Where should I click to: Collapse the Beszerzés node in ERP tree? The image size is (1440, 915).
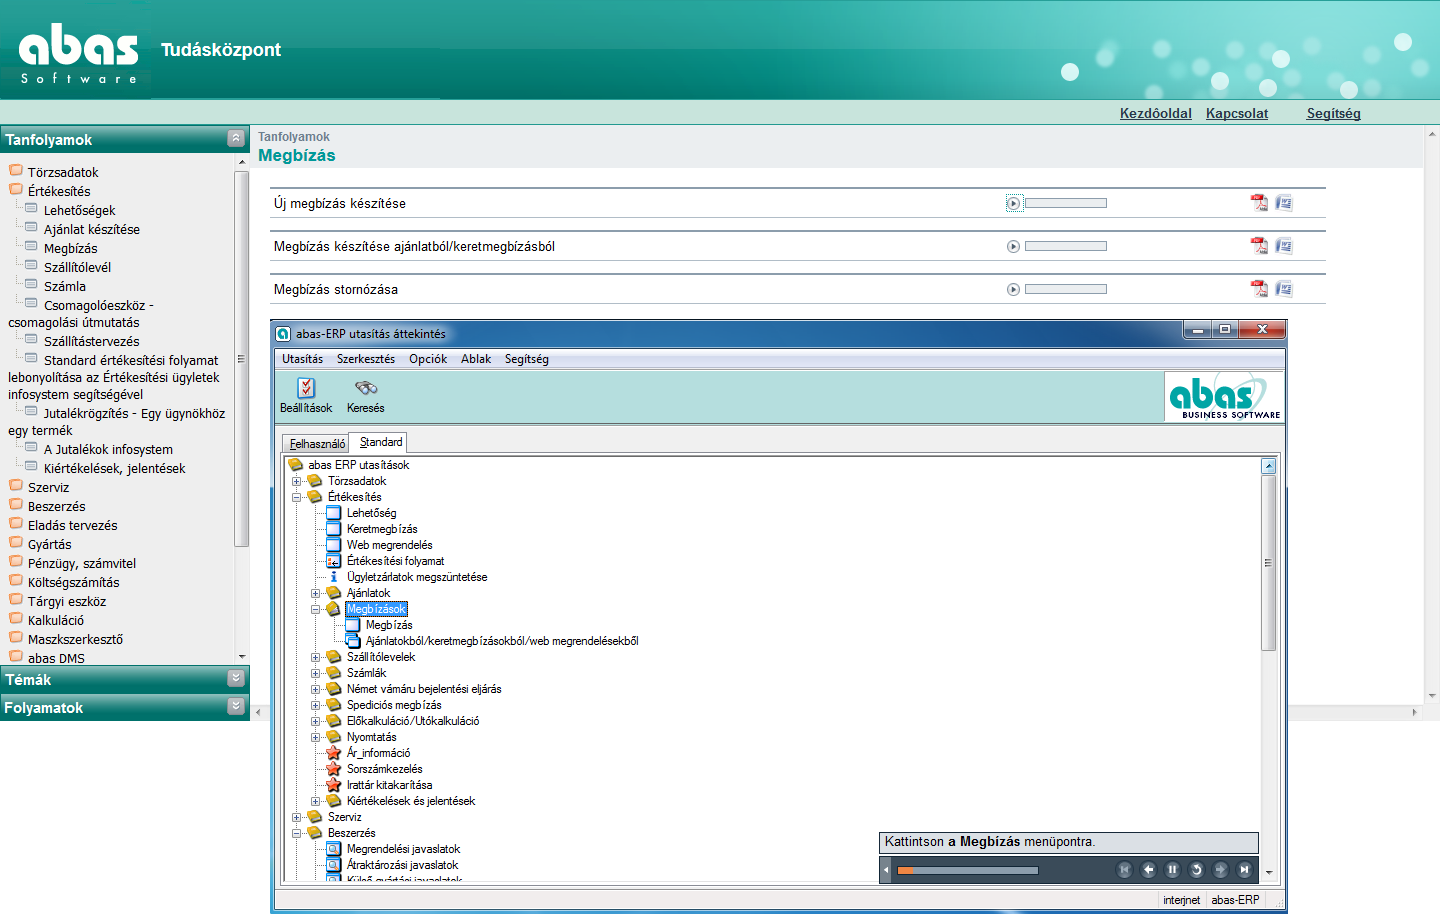(296, 833)
